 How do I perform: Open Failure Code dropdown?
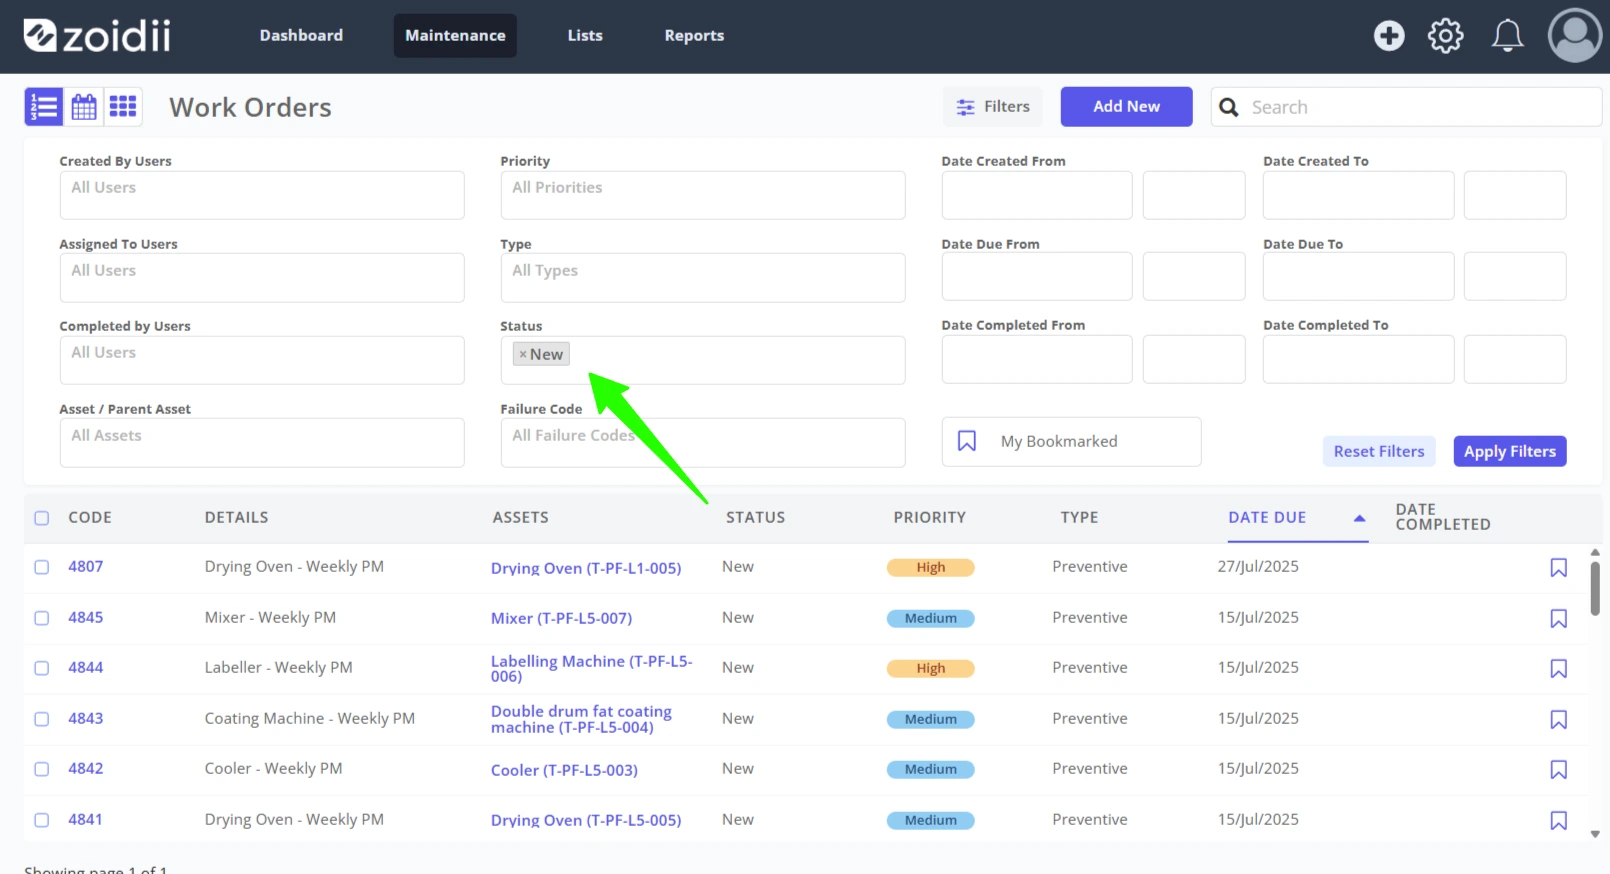[x=703, y=443]
